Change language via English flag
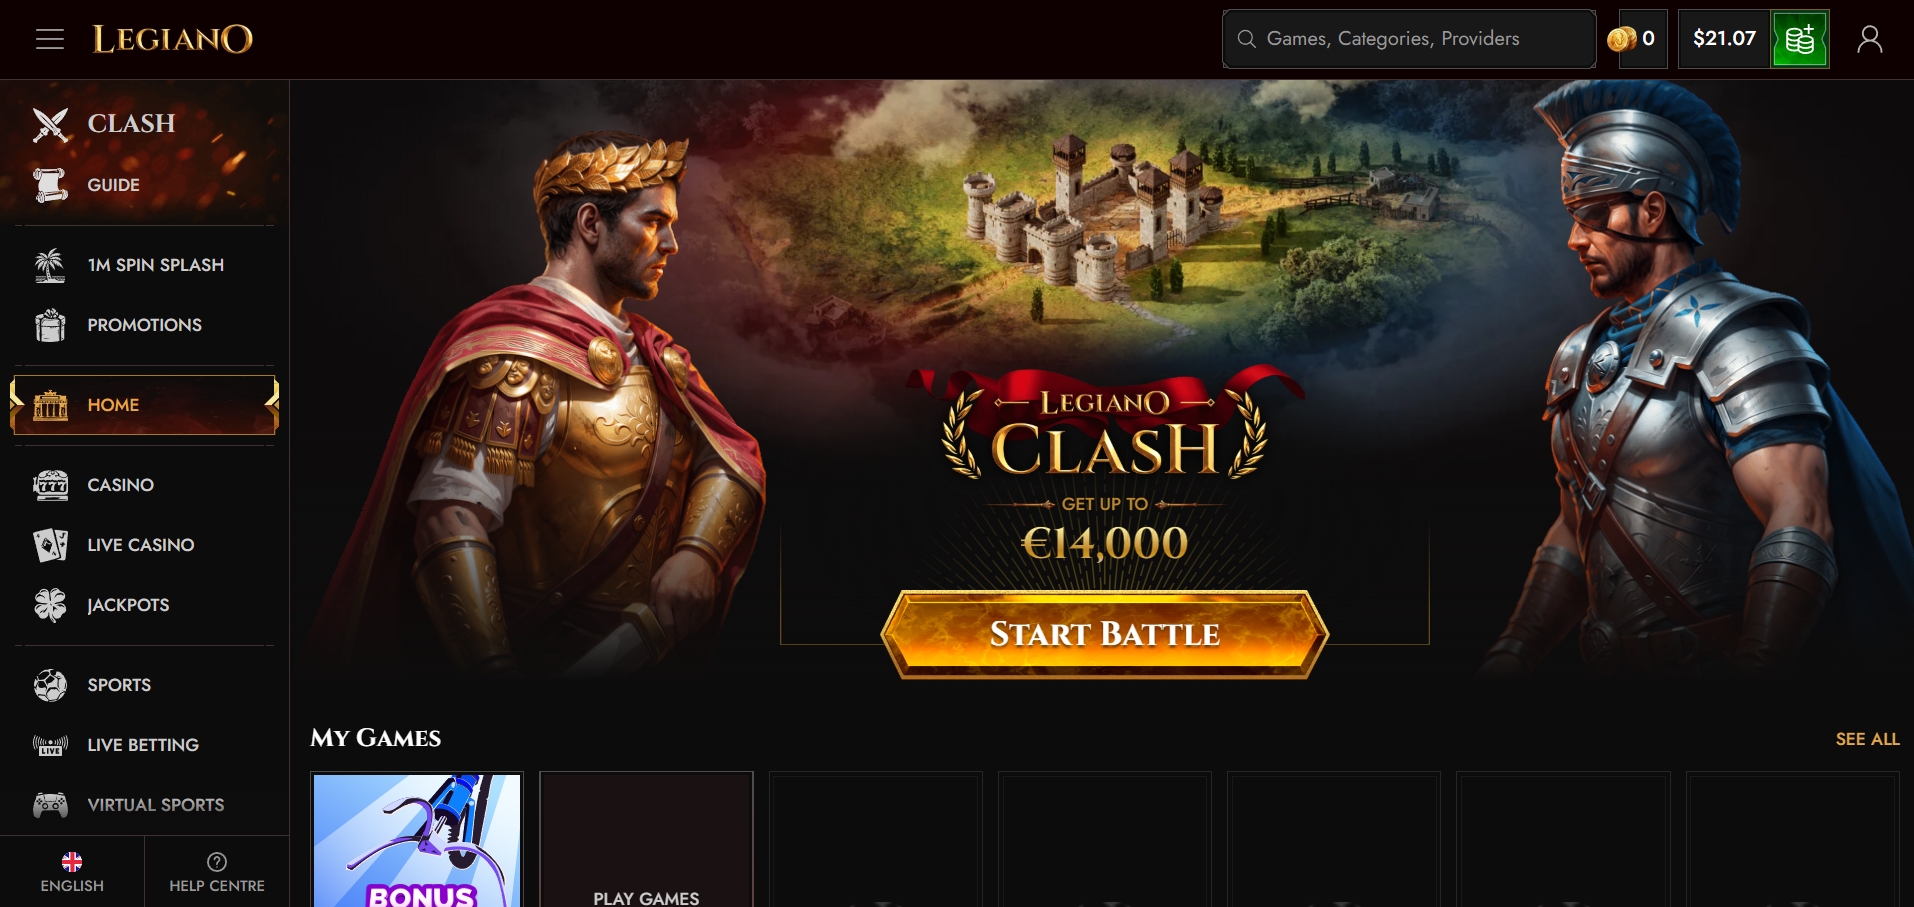1914x907 pixels. pos(72,862)
